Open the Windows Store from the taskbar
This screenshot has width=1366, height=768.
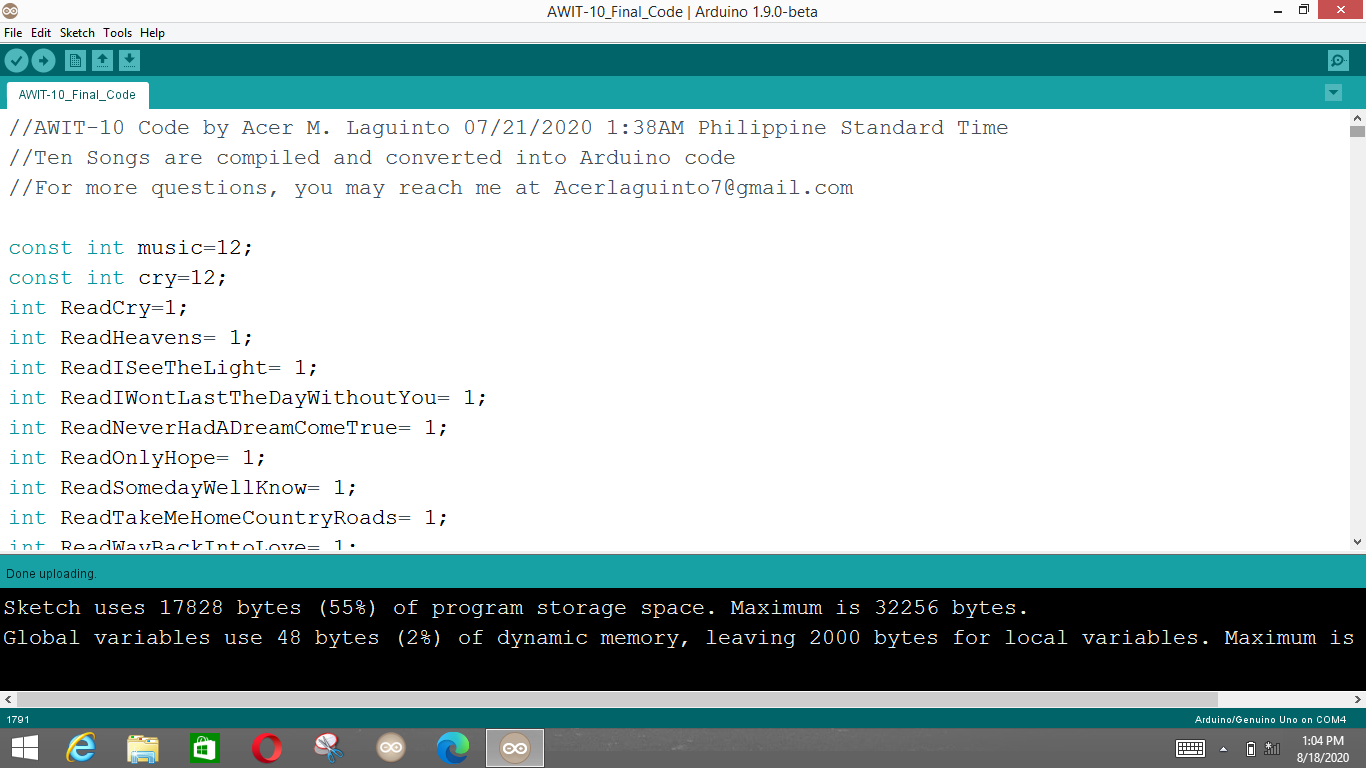tap(205, 748)
